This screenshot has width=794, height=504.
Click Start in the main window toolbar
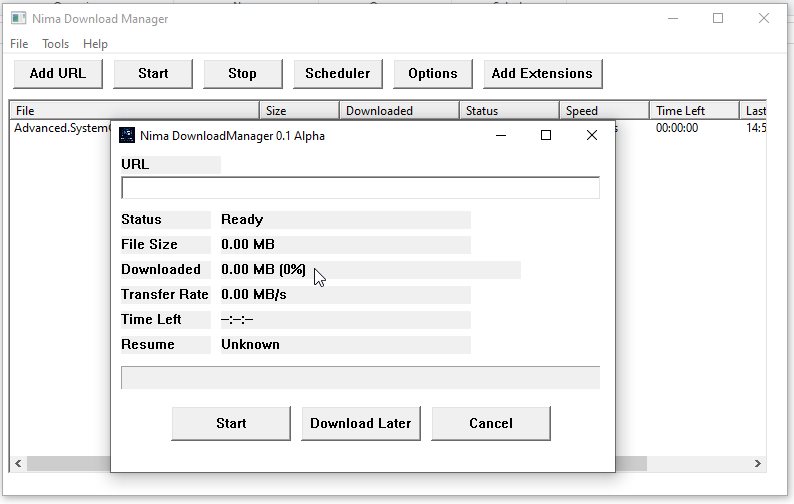coord(153,74)
